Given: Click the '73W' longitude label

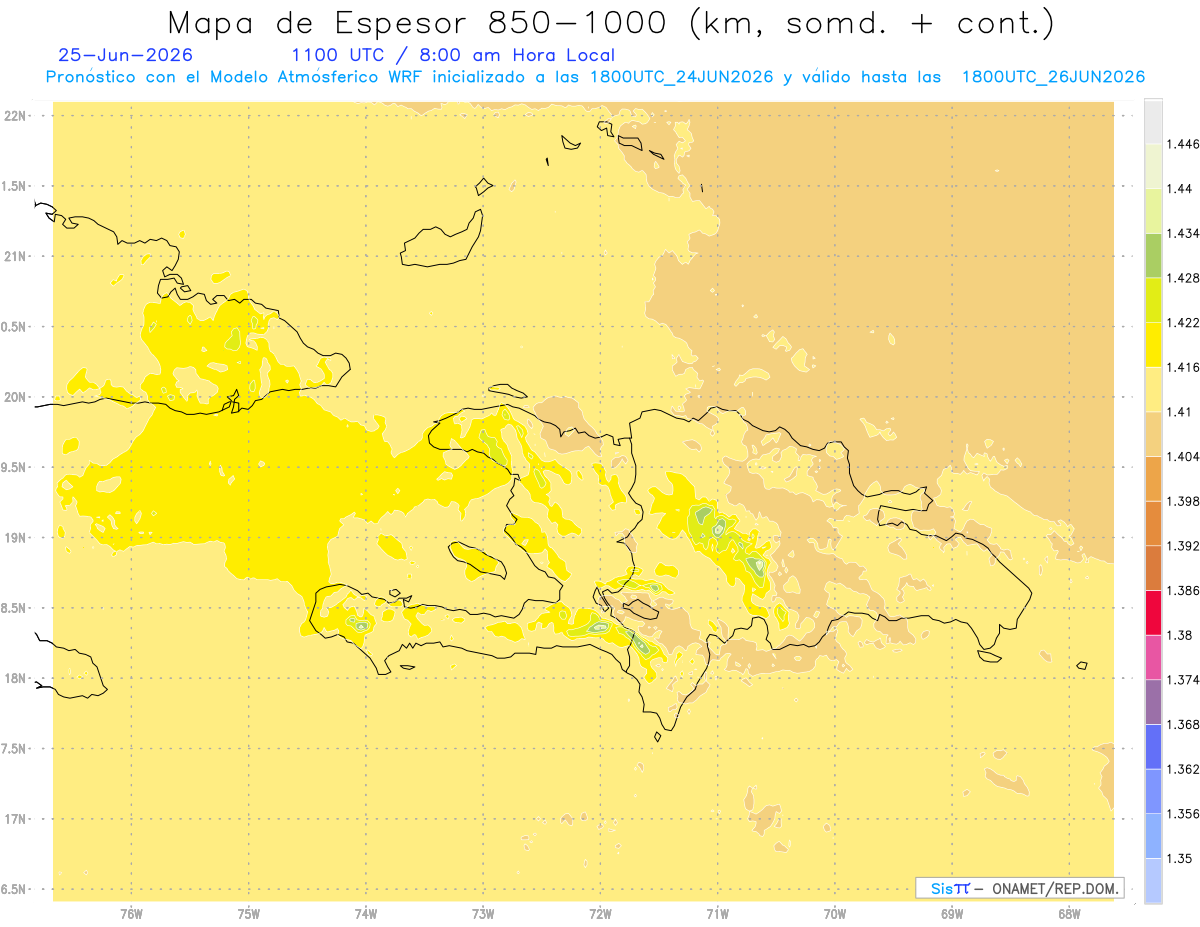Looking at the screenshot, I should tap(483, 914).
